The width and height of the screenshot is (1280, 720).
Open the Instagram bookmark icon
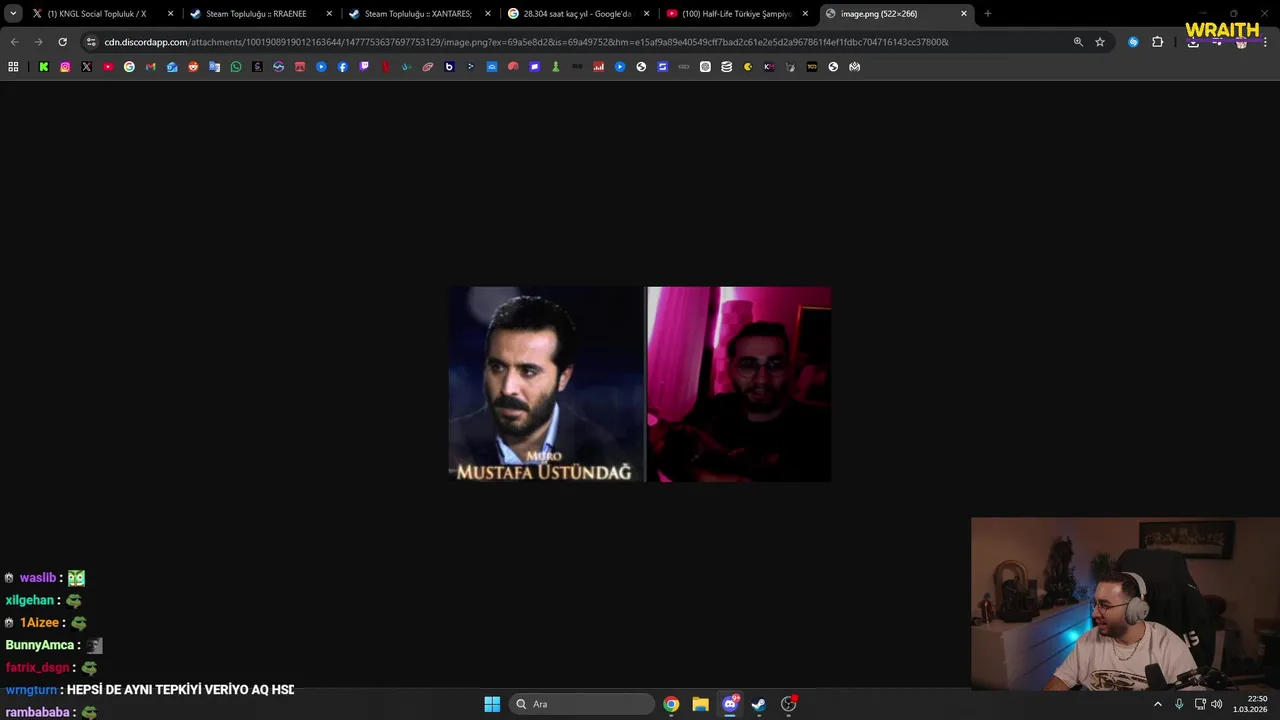tap(65, 67)
